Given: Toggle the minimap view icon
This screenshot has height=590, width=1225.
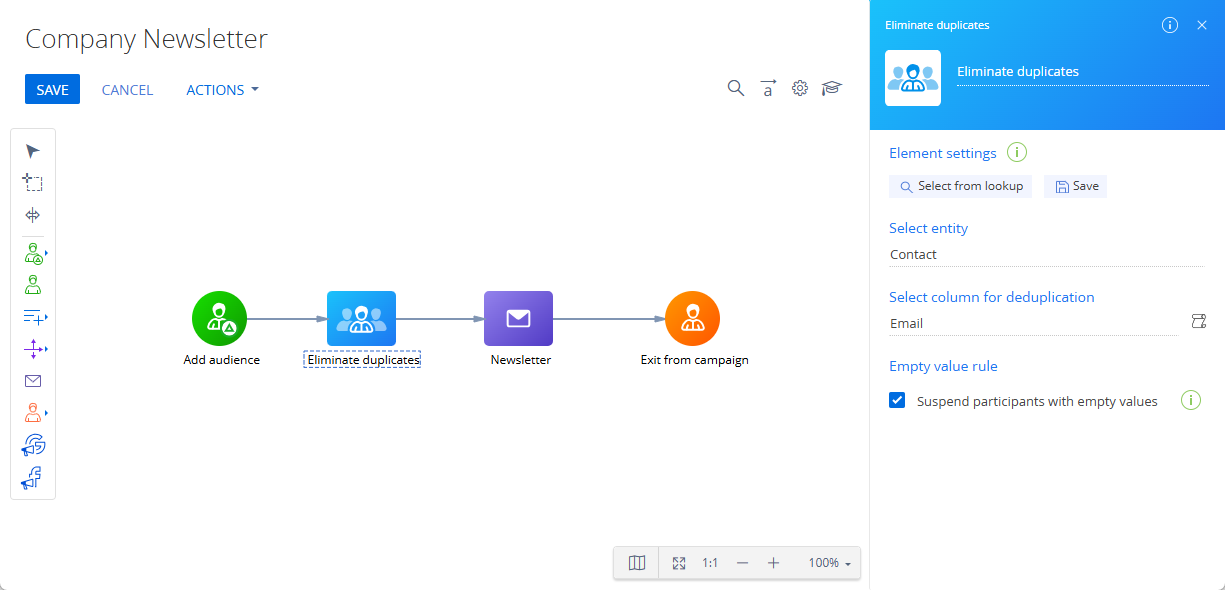Looking at the screenshot, I should point(637,563).
